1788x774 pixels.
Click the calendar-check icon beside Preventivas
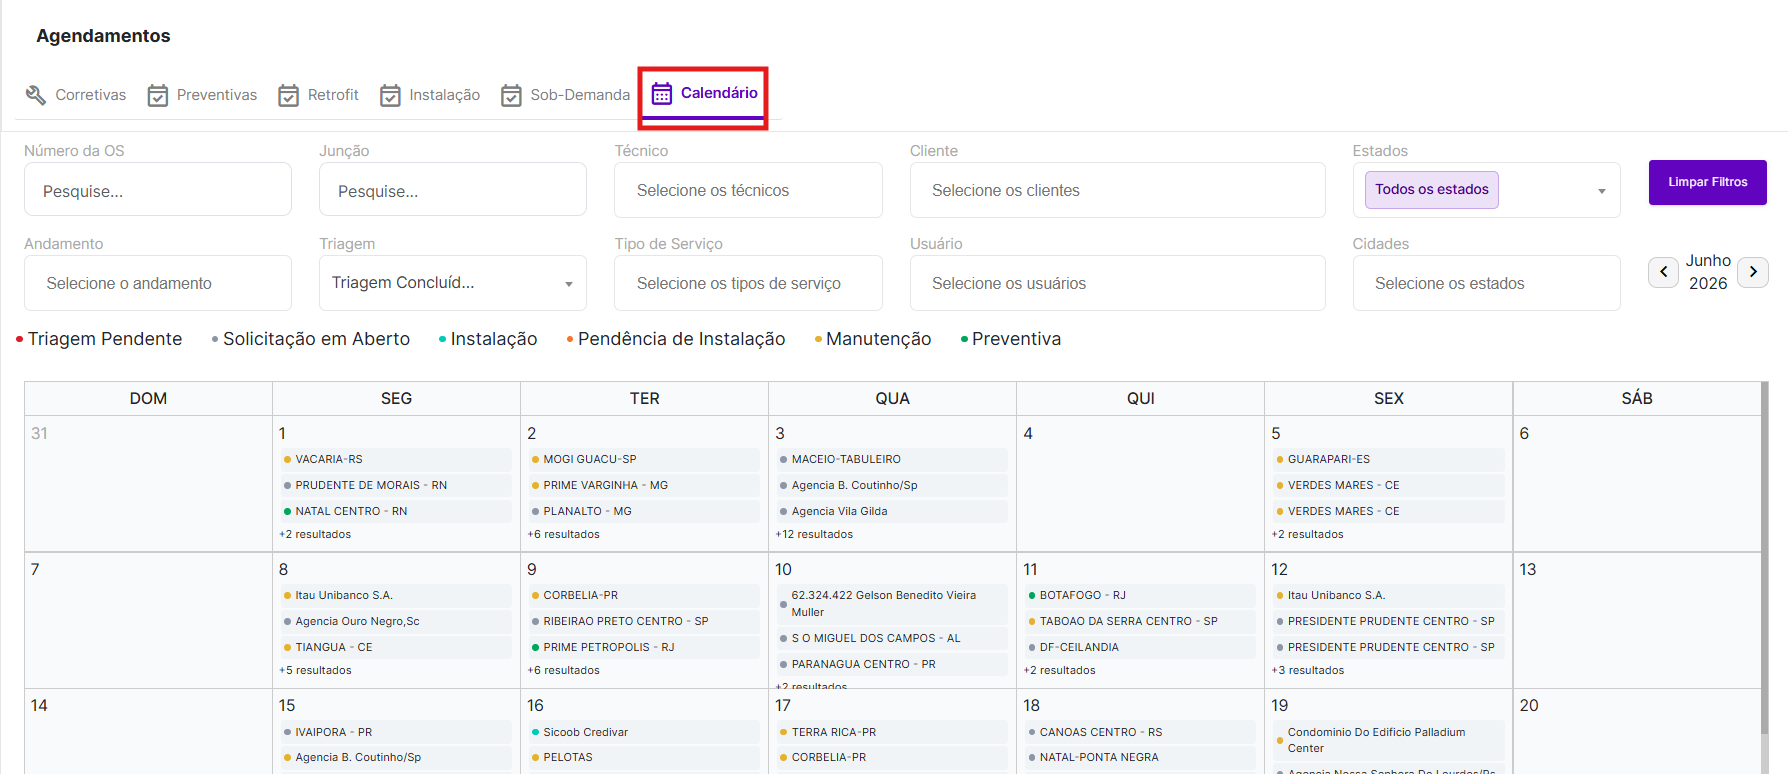point(158,95)
